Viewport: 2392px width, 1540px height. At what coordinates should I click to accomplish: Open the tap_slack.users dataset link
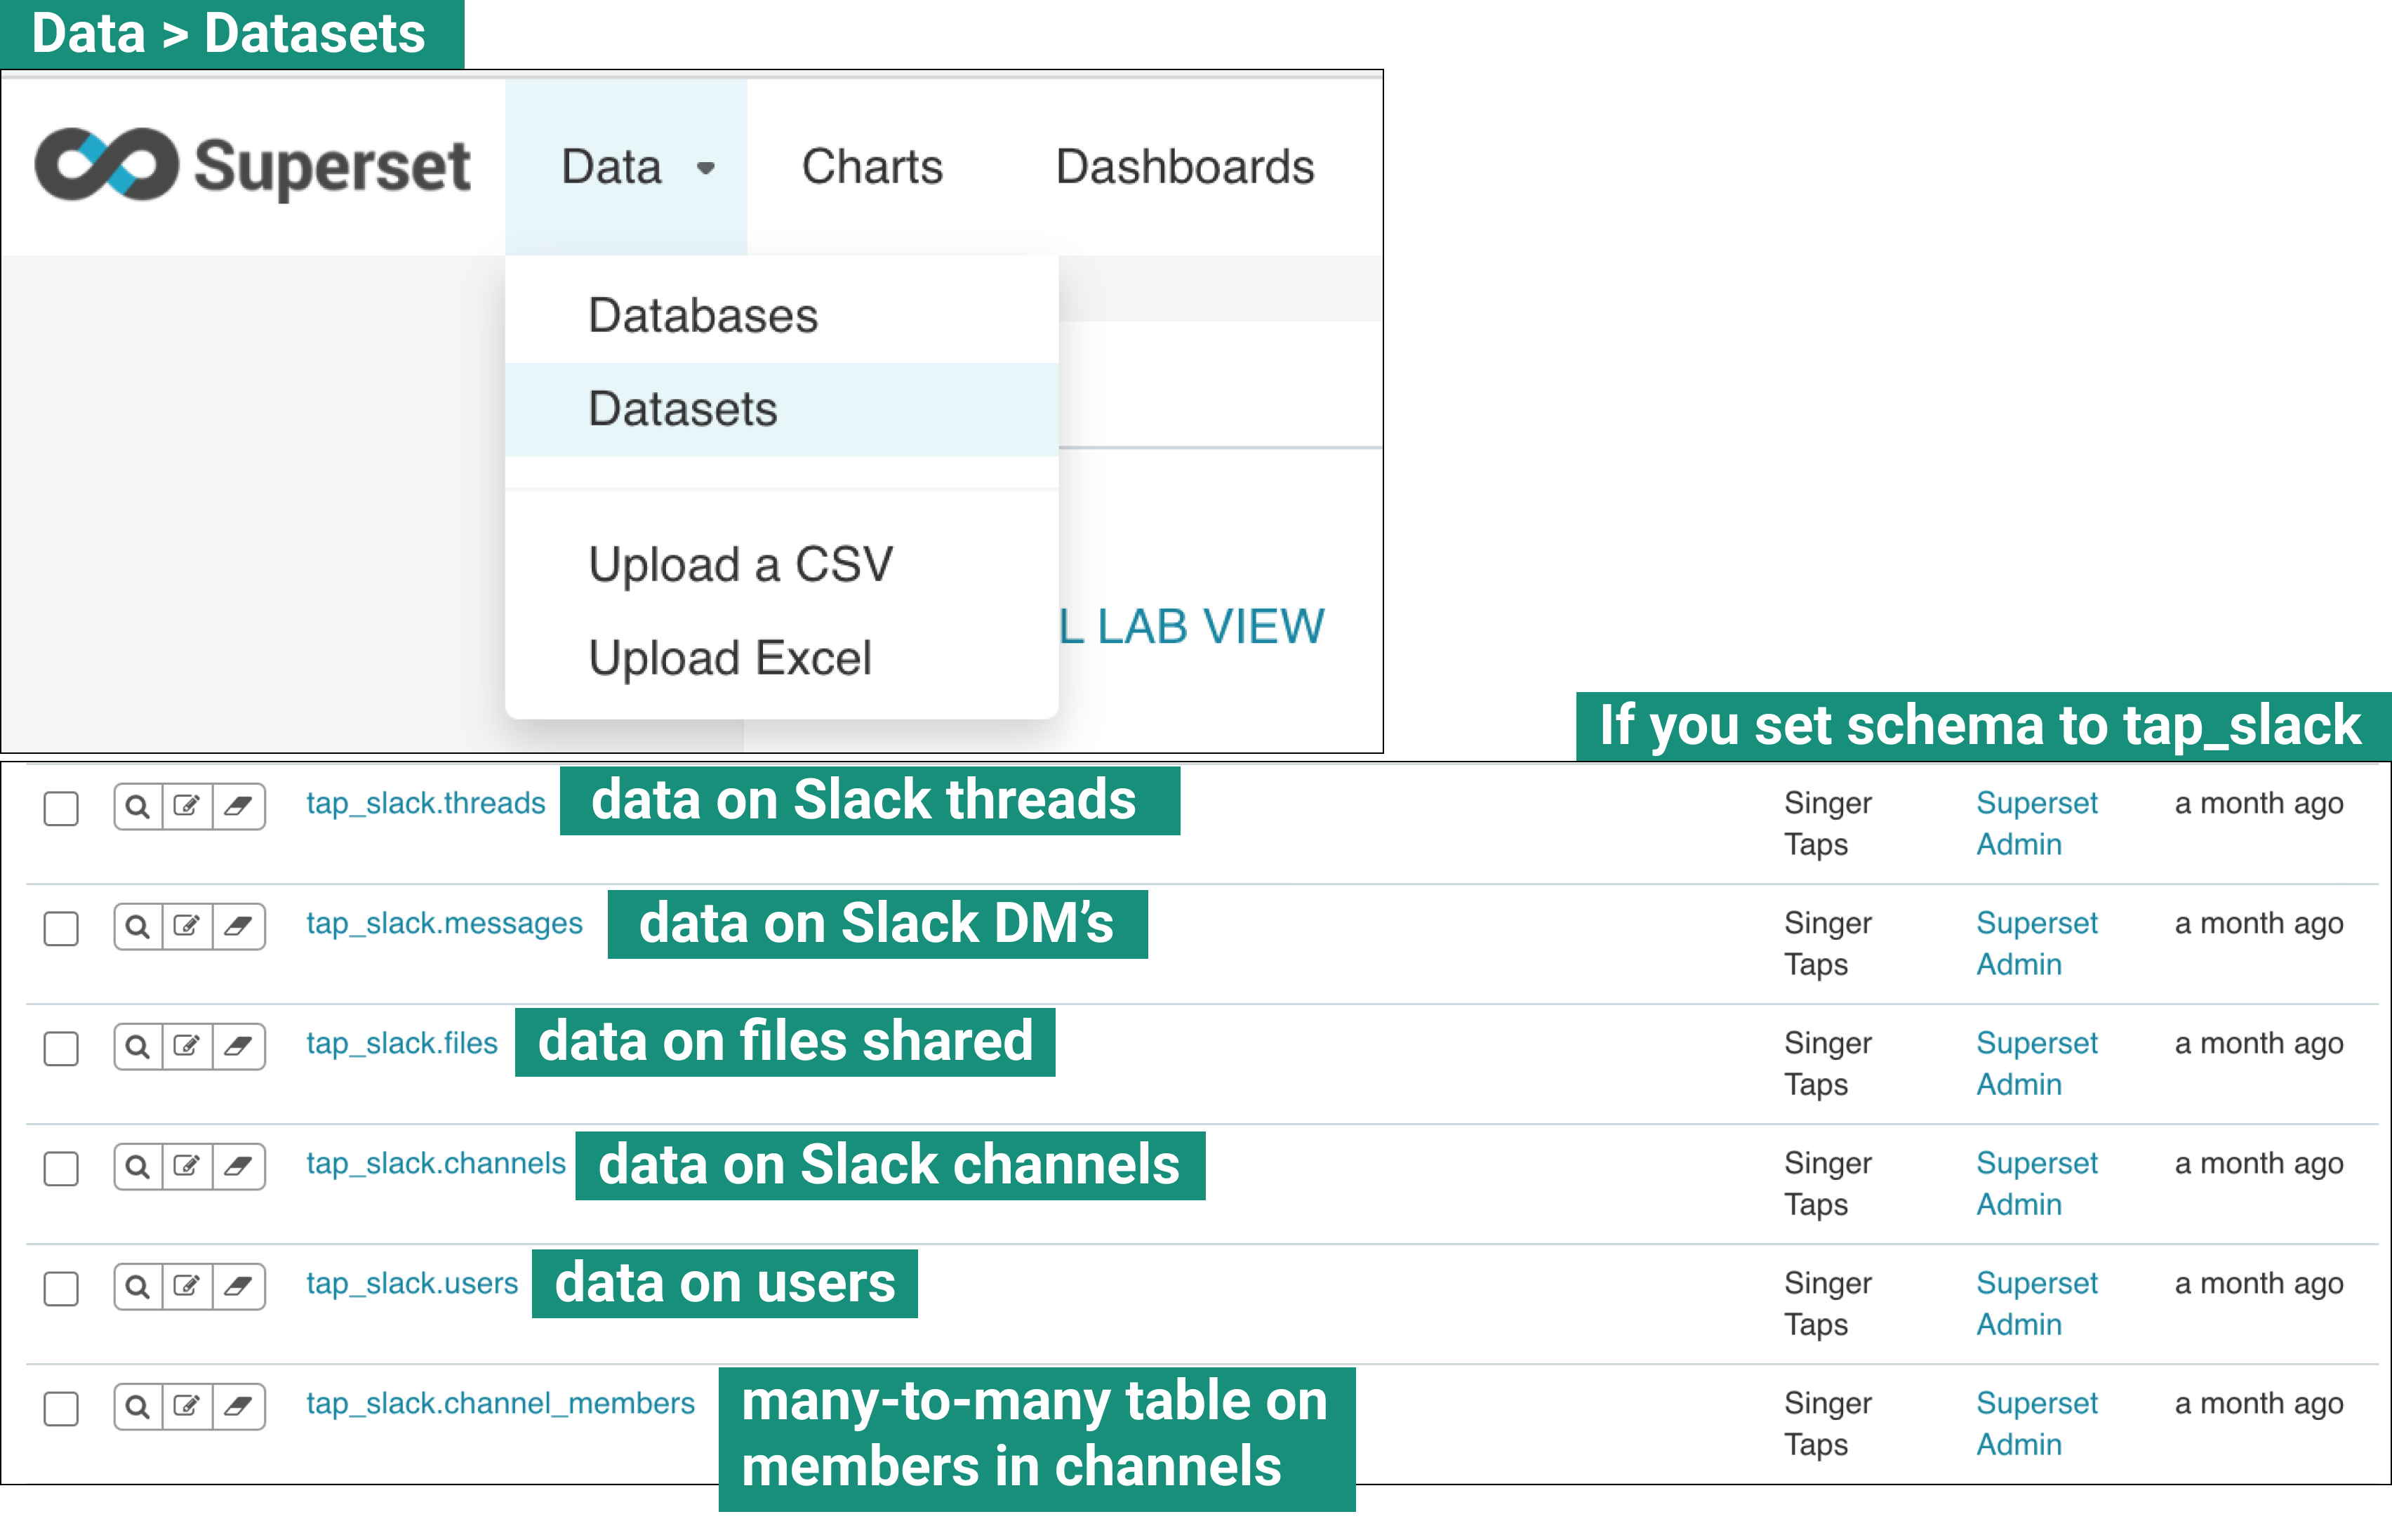click(x=411, y=1283)
